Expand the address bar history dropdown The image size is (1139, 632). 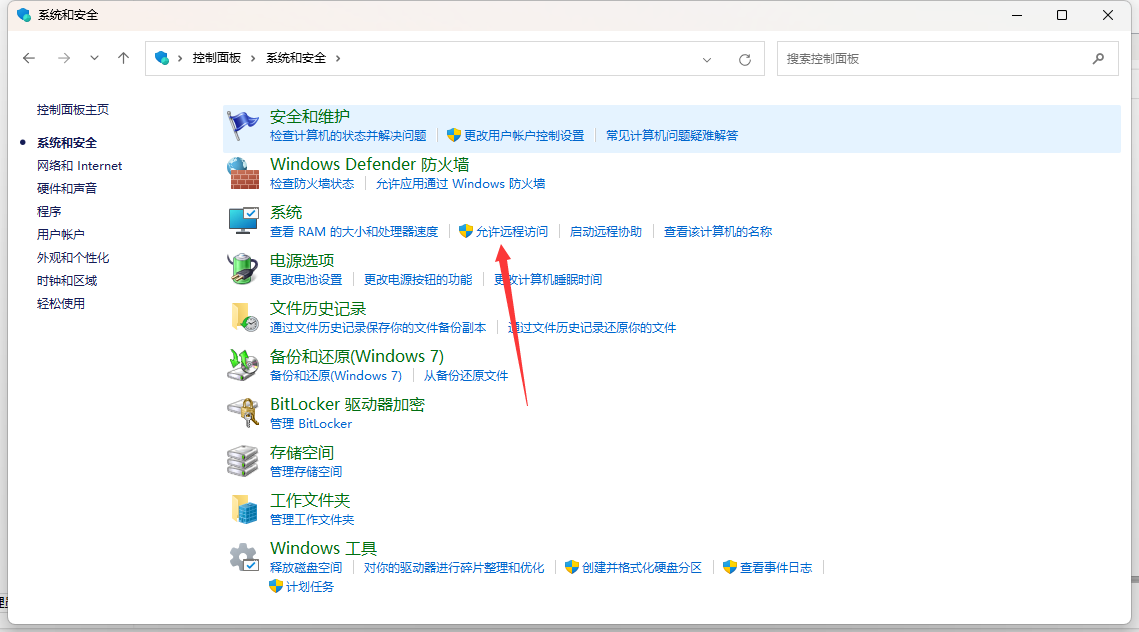pos(707,60)
